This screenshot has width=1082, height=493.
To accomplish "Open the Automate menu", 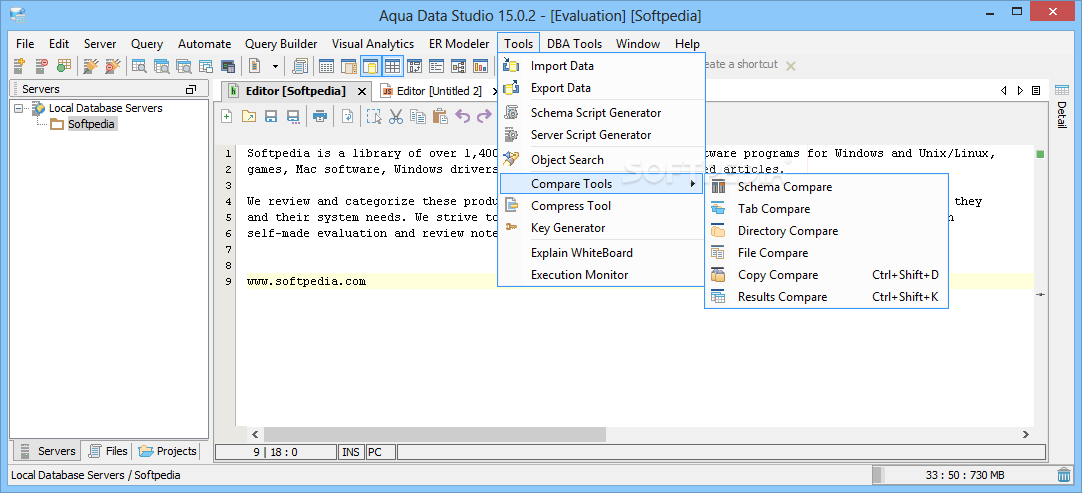I will pyautogui.click(x=204, y=44).
